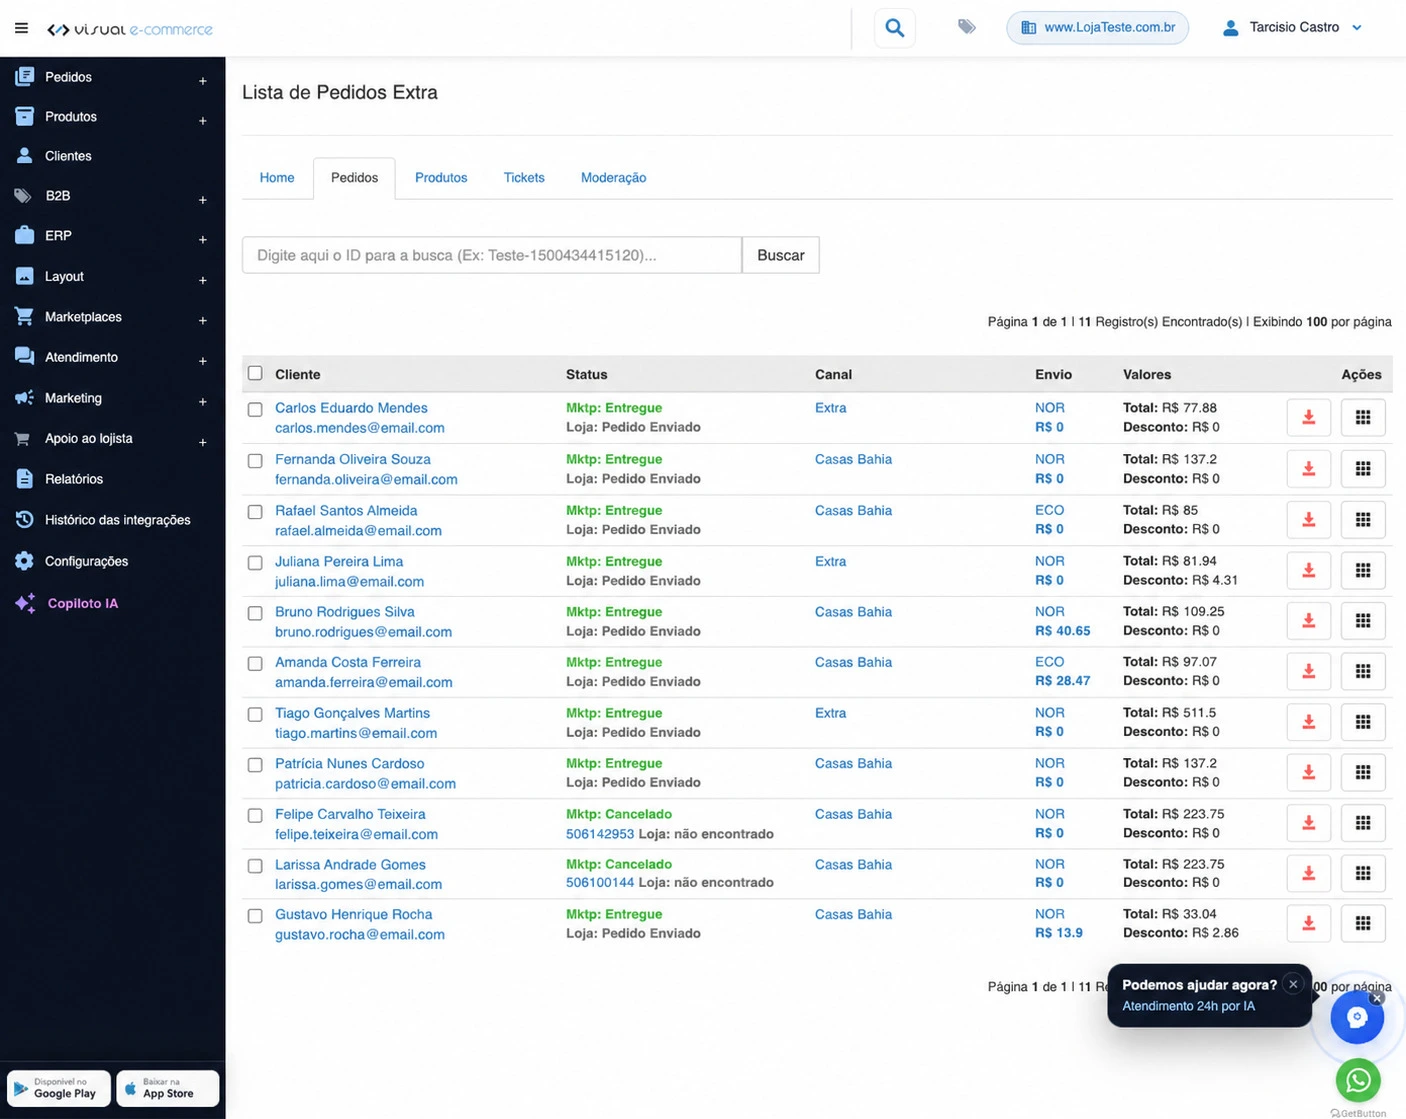The height and width of the screenshot is (1119, 1406).
Task: Download Carlos Eduardo Mendes order
Action: click(1308, 418)
